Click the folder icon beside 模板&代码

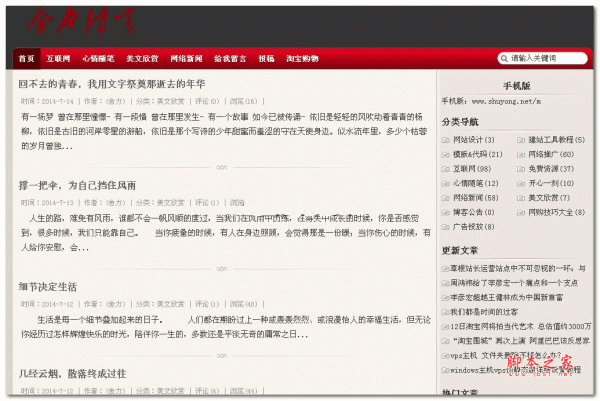(x=445, y=155)
